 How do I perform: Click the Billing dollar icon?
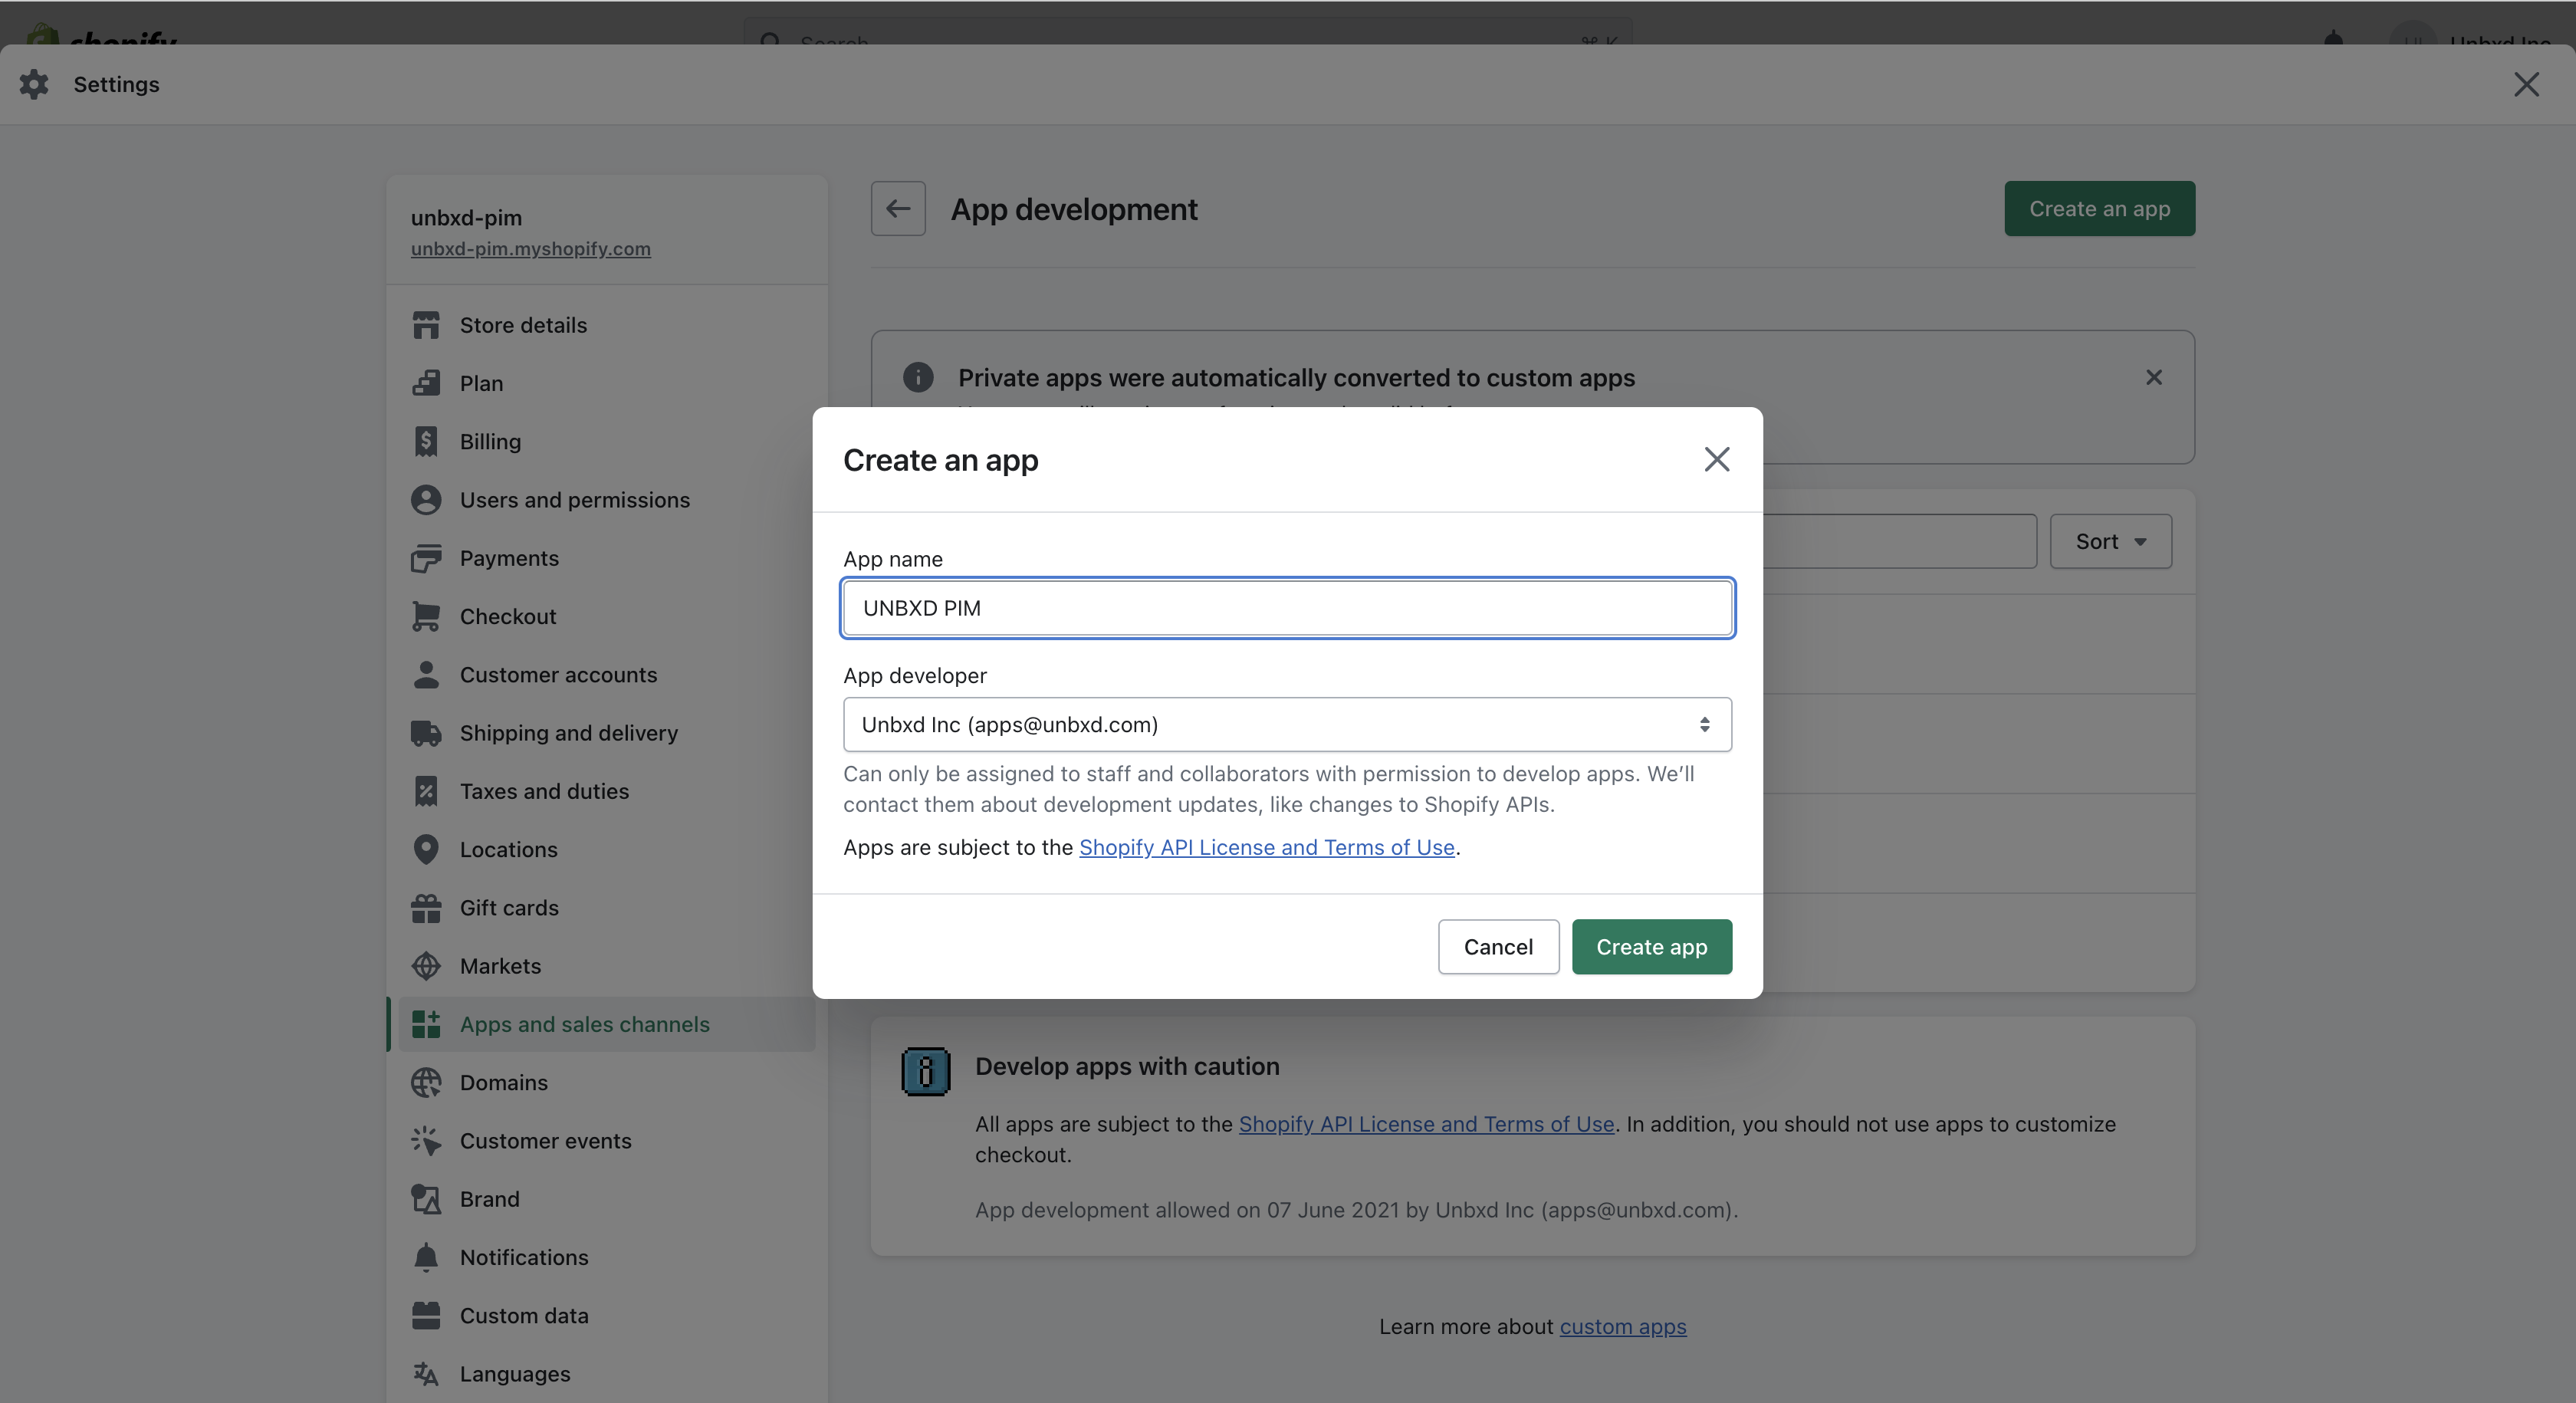(x=426, y=441)
